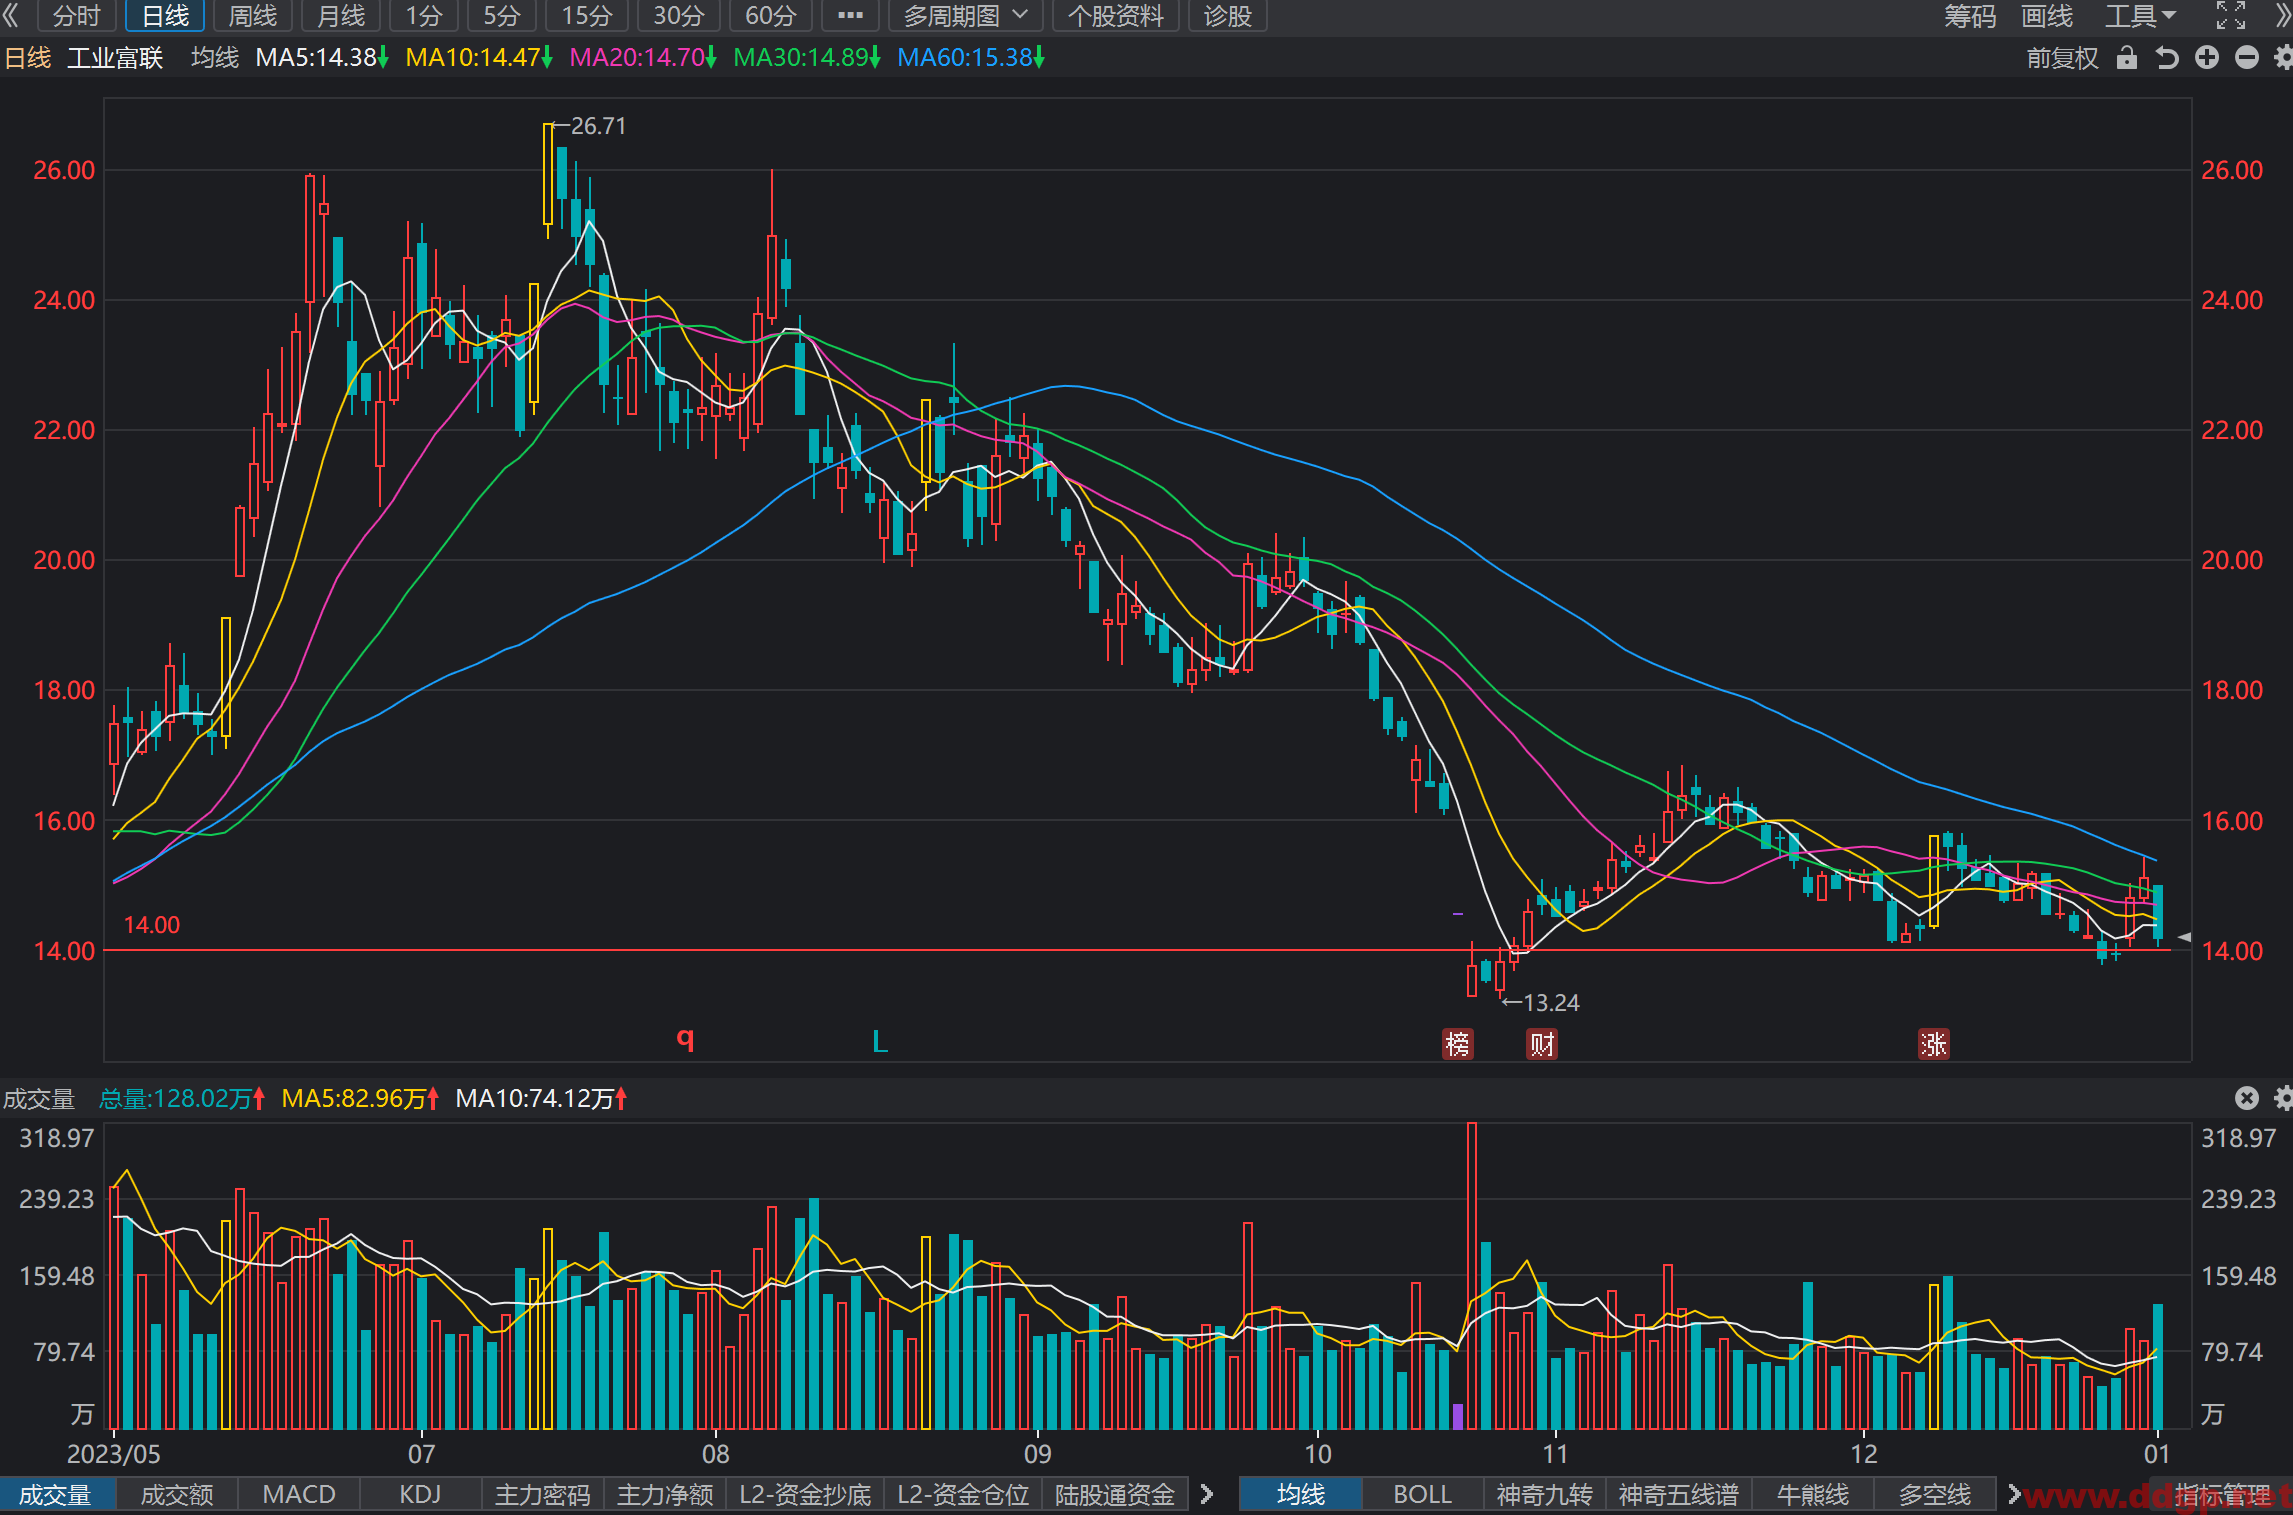
Task: Show more sub-indicator tabs with arrow
Action: (1207, 1494)
